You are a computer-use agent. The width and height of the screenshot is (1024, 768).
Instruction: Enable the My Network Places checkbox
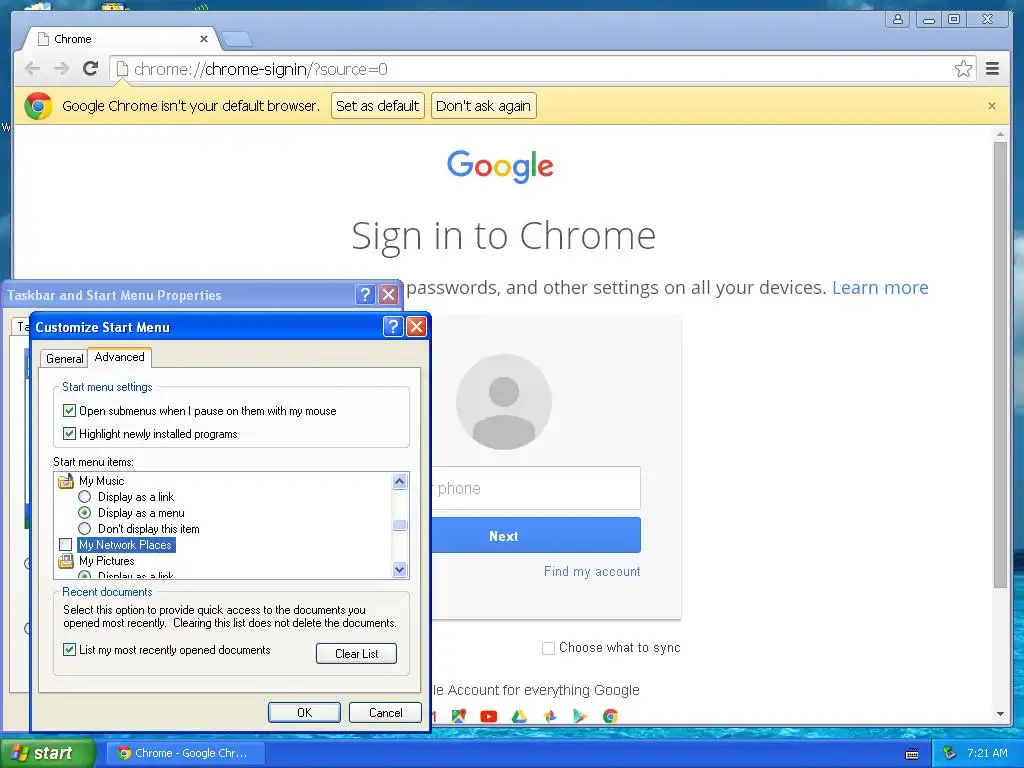point(65,545)
